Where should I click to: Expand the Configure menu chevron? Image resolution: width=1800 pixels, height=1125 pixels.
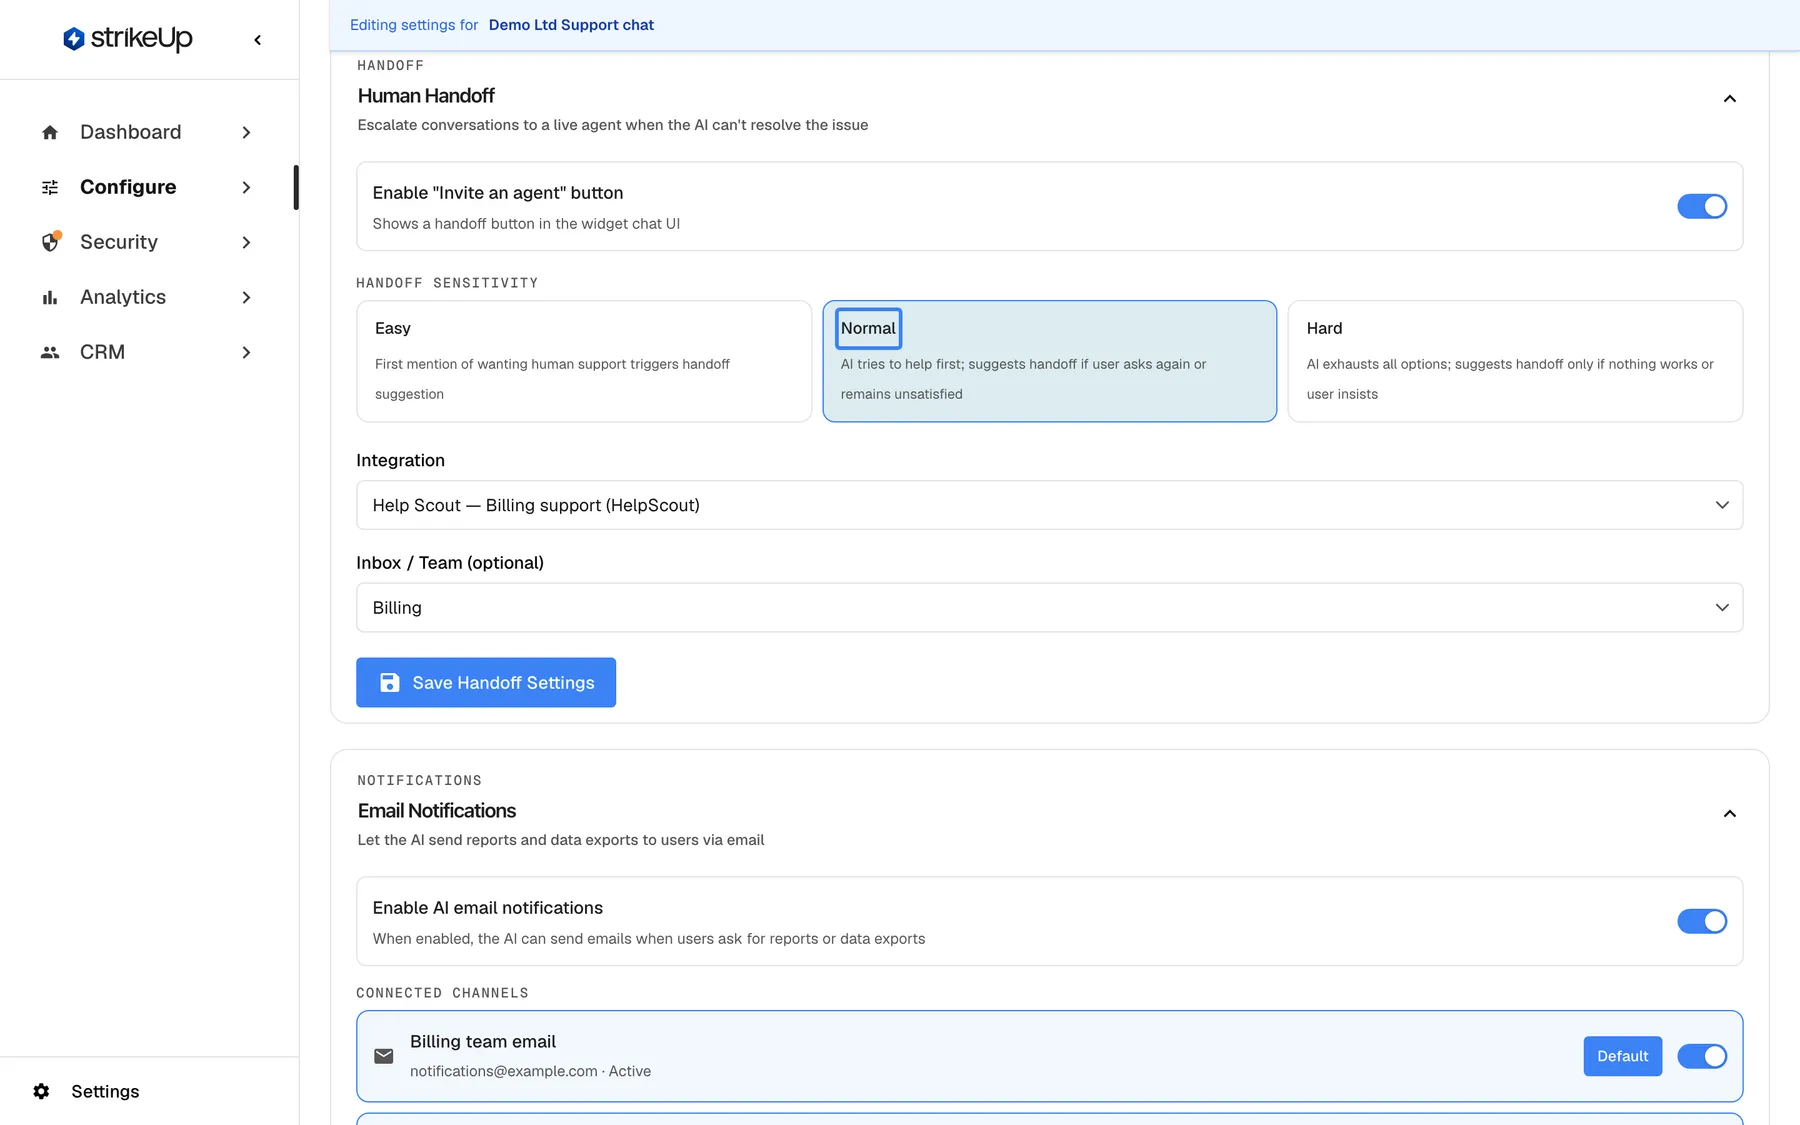246,187
